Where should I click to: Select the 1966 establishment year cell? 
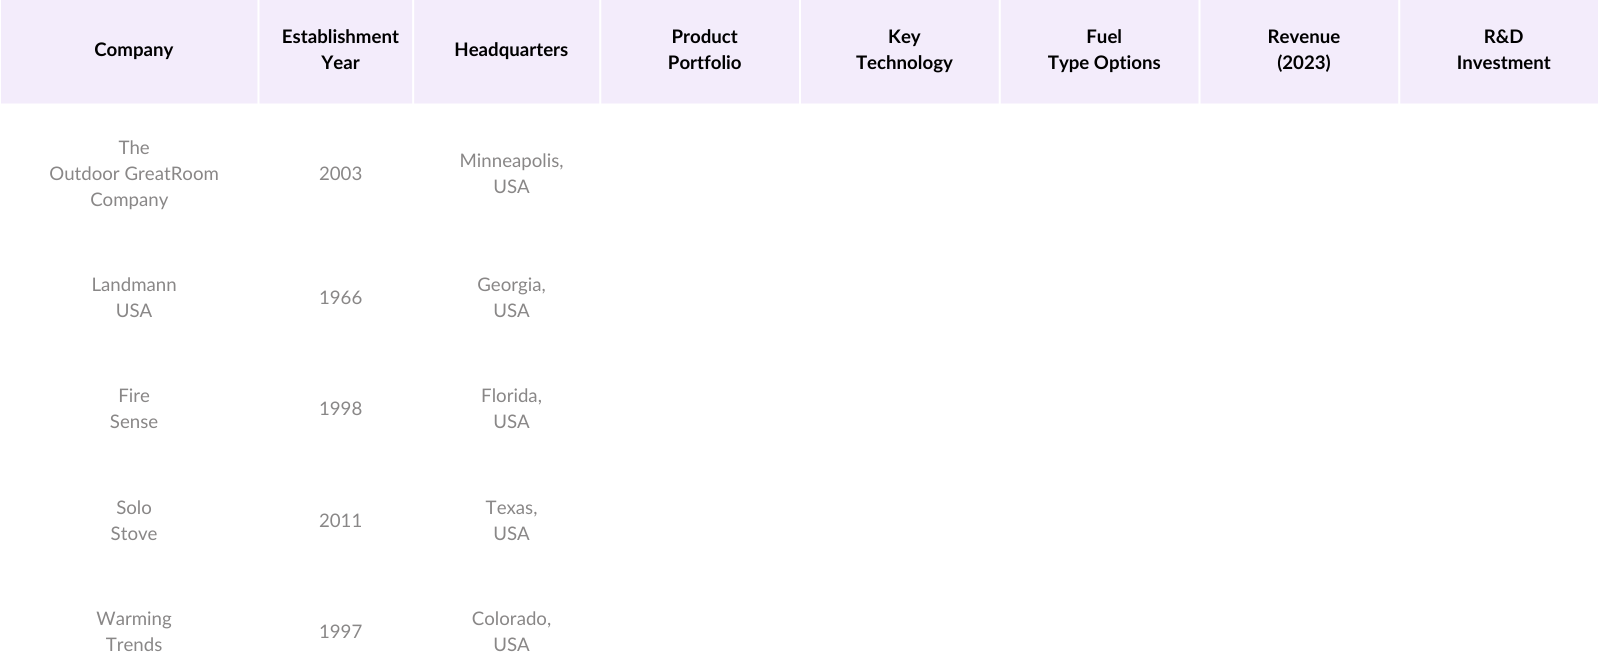pyautogui.click(x=340, y=297)
